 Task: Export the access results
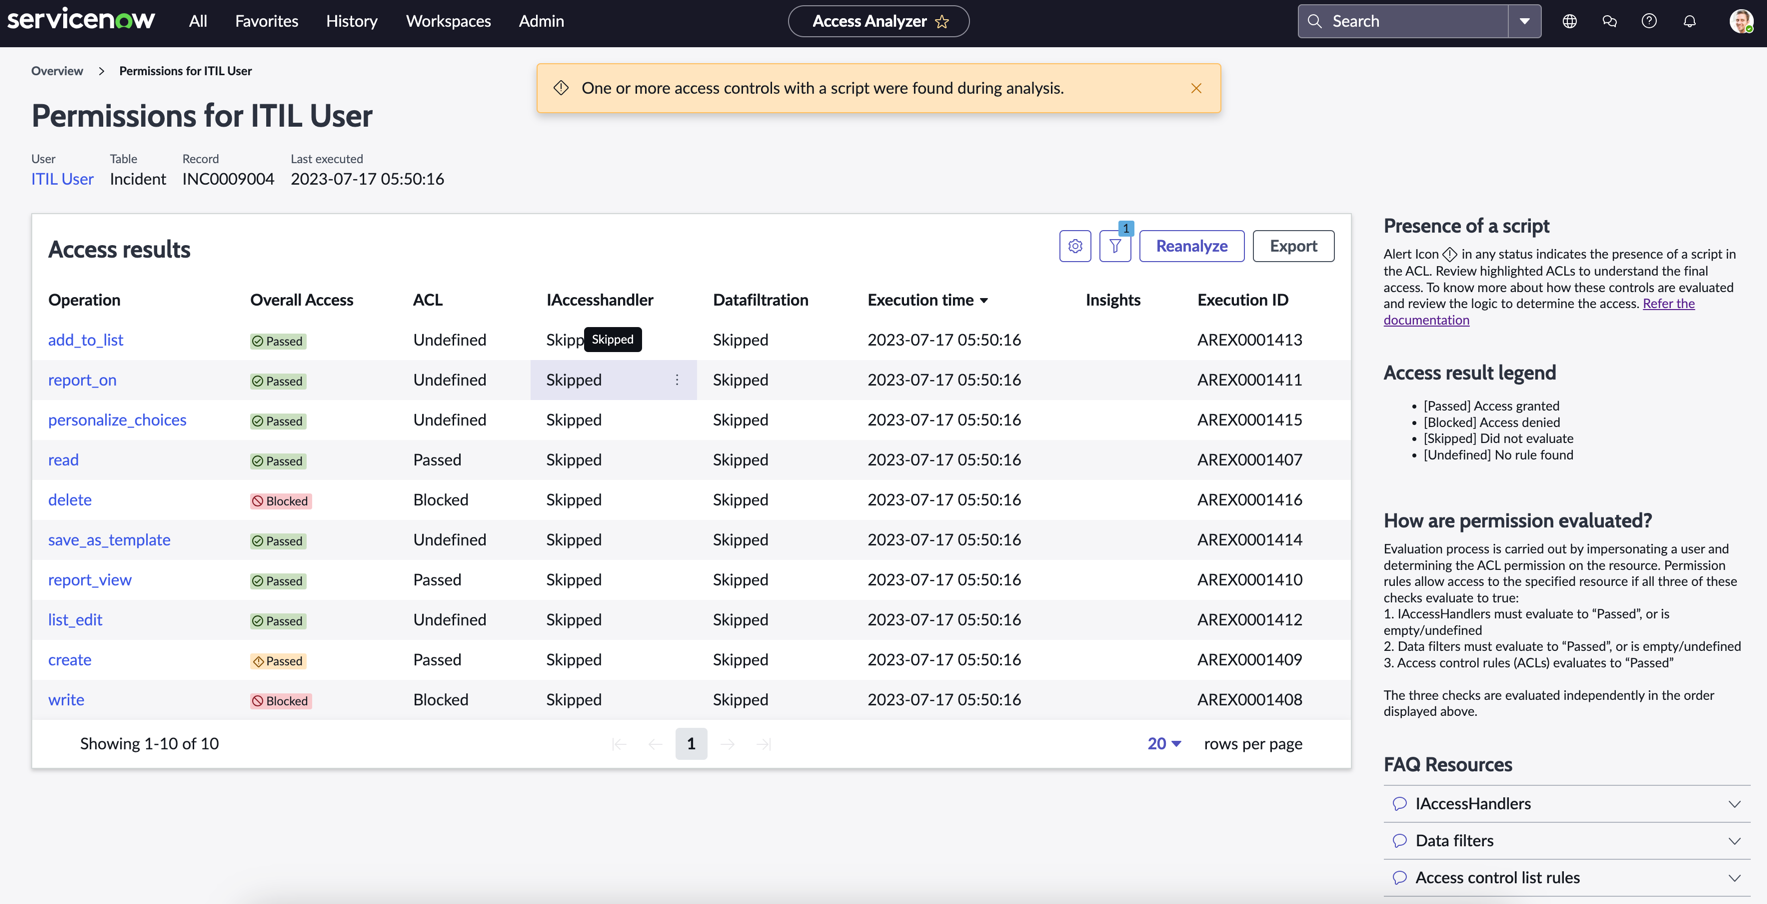(1293, 246)
